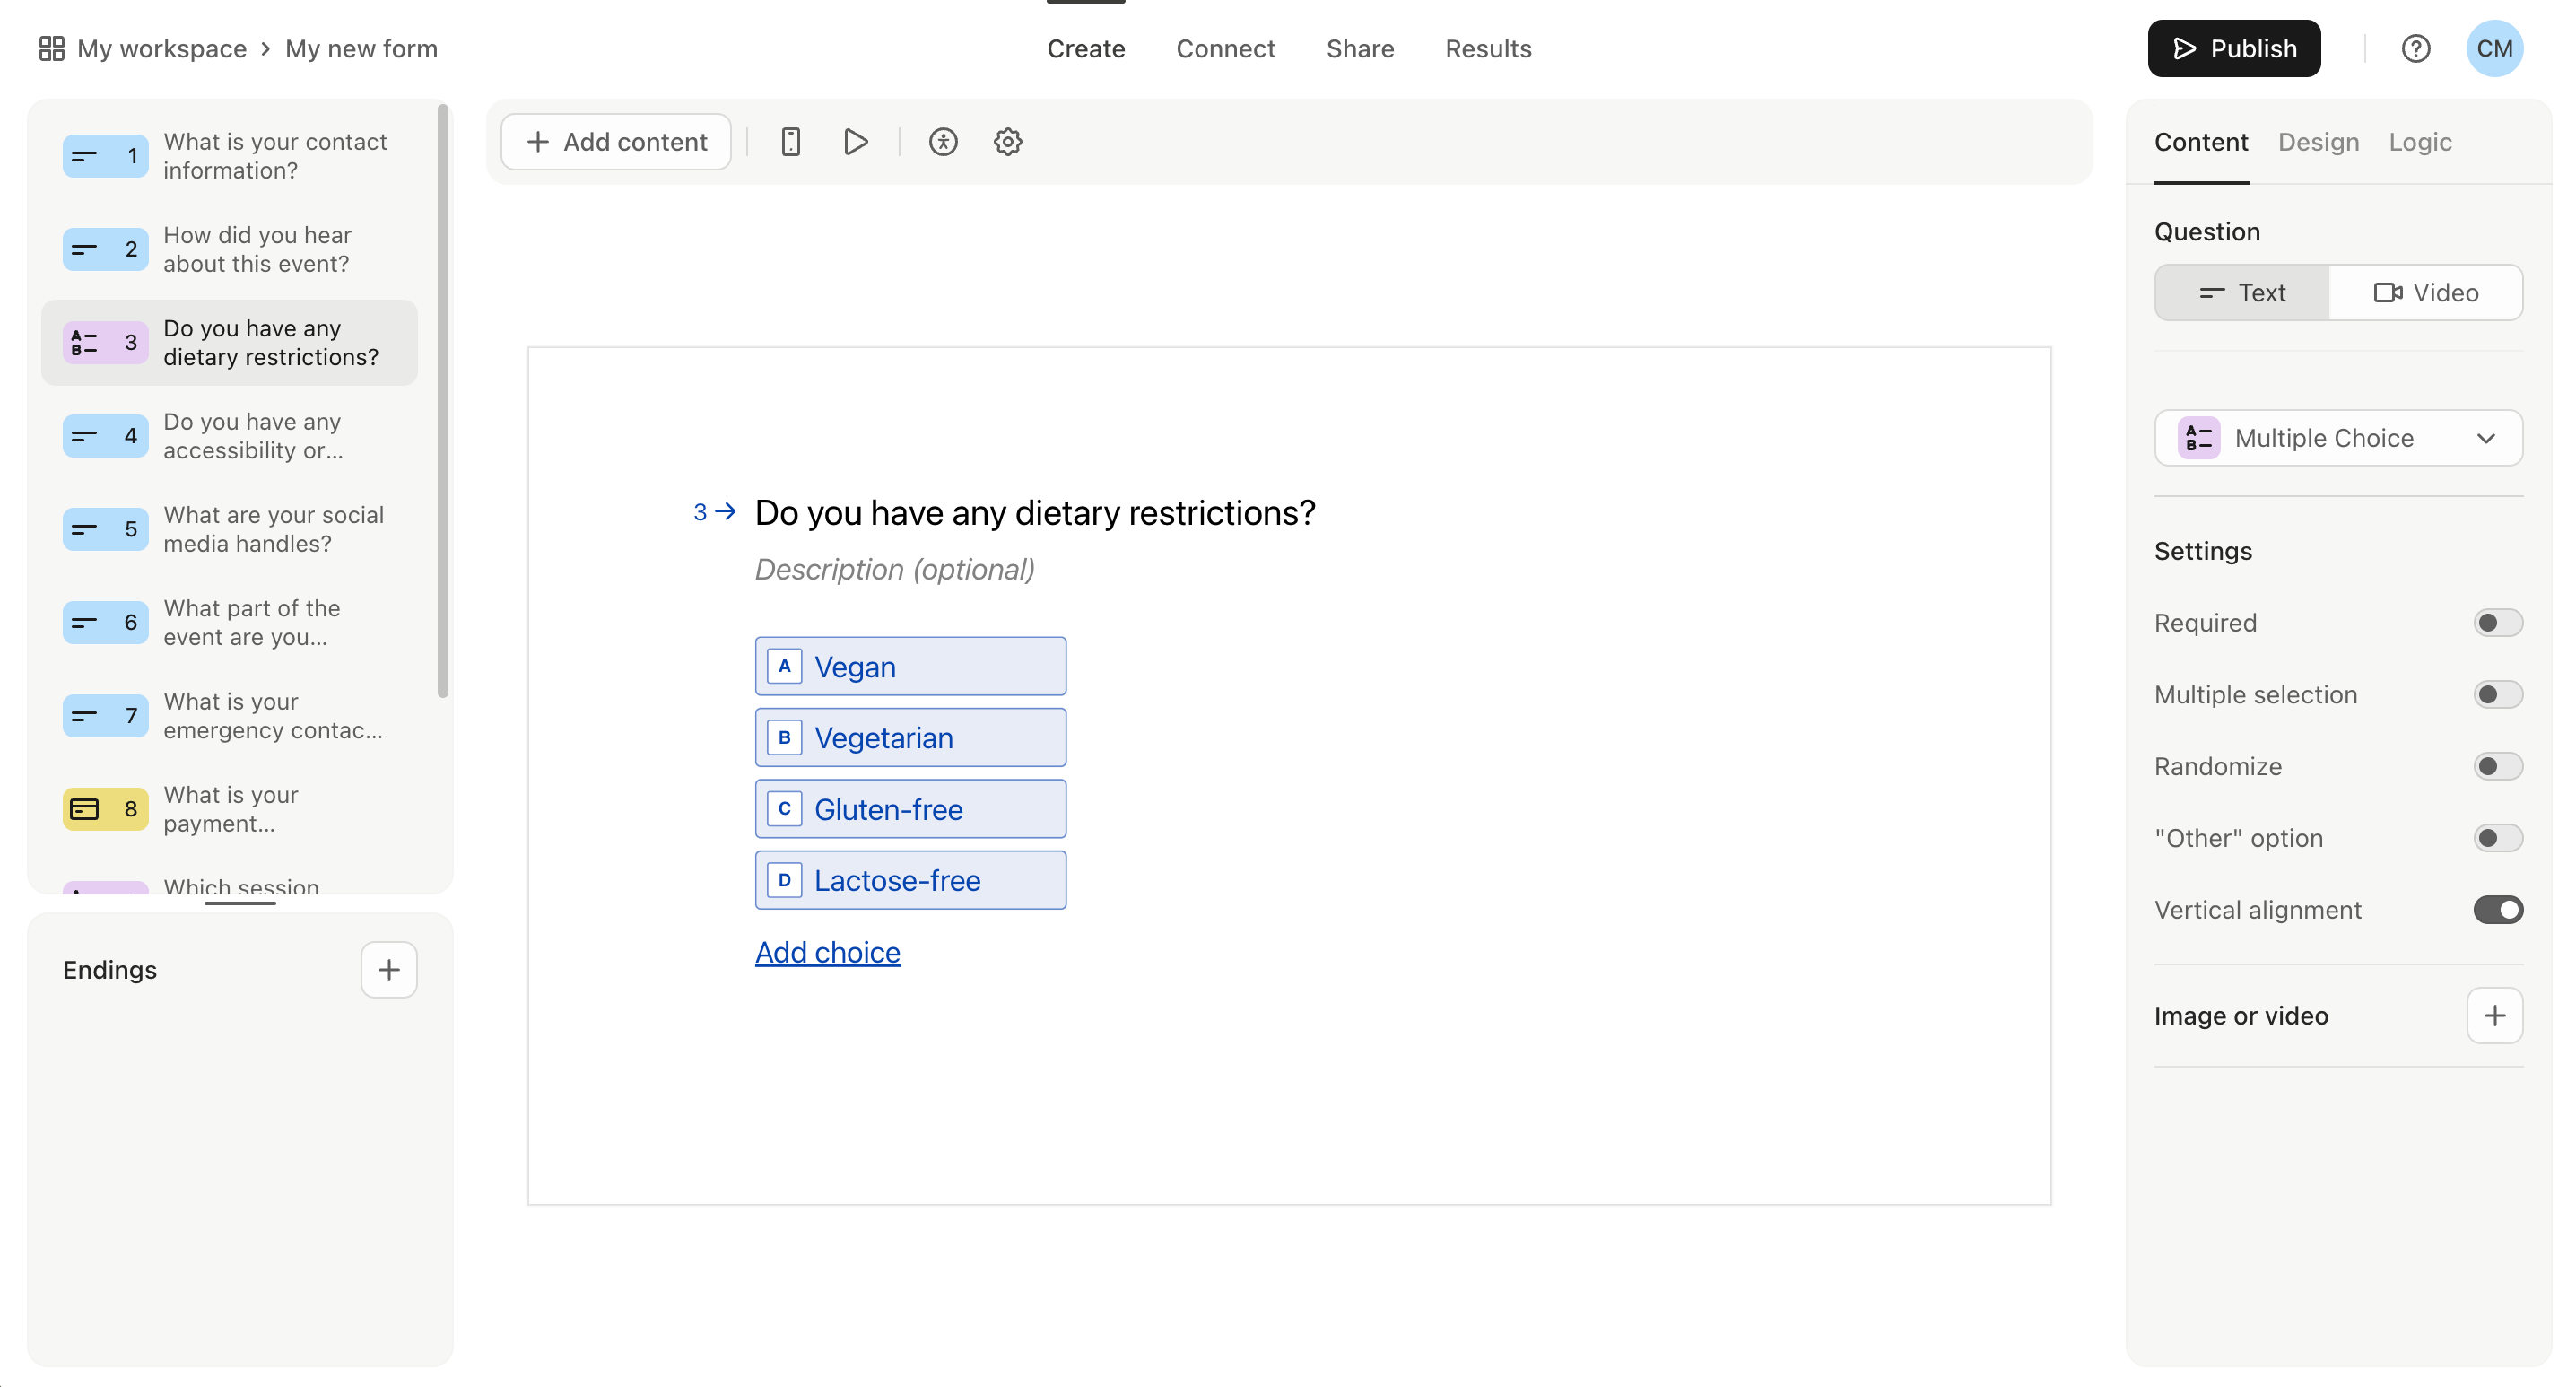Go to My workspace breadcrumb
Viewport: 2576px width, 1387px height.
click(162, 48)
